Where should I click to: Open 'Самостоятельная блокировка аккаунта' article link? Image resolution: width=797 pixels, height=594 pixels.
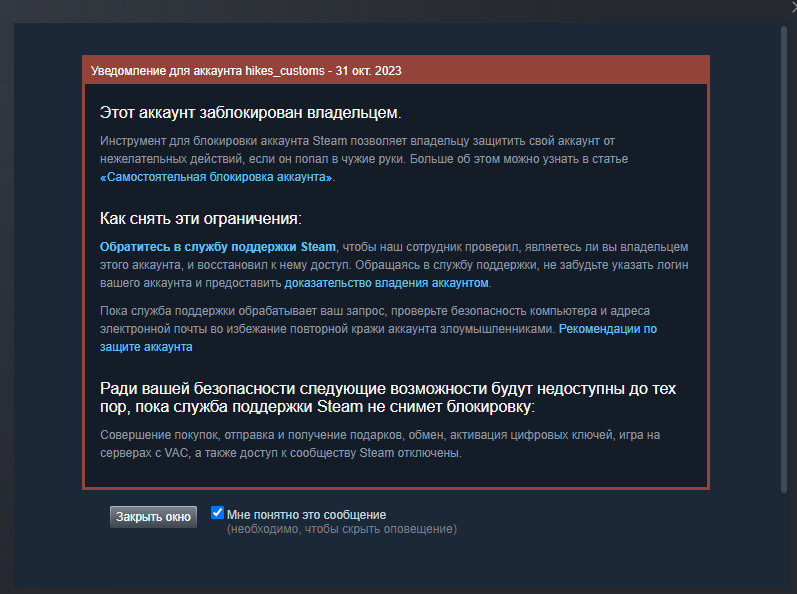coord(217,177)
